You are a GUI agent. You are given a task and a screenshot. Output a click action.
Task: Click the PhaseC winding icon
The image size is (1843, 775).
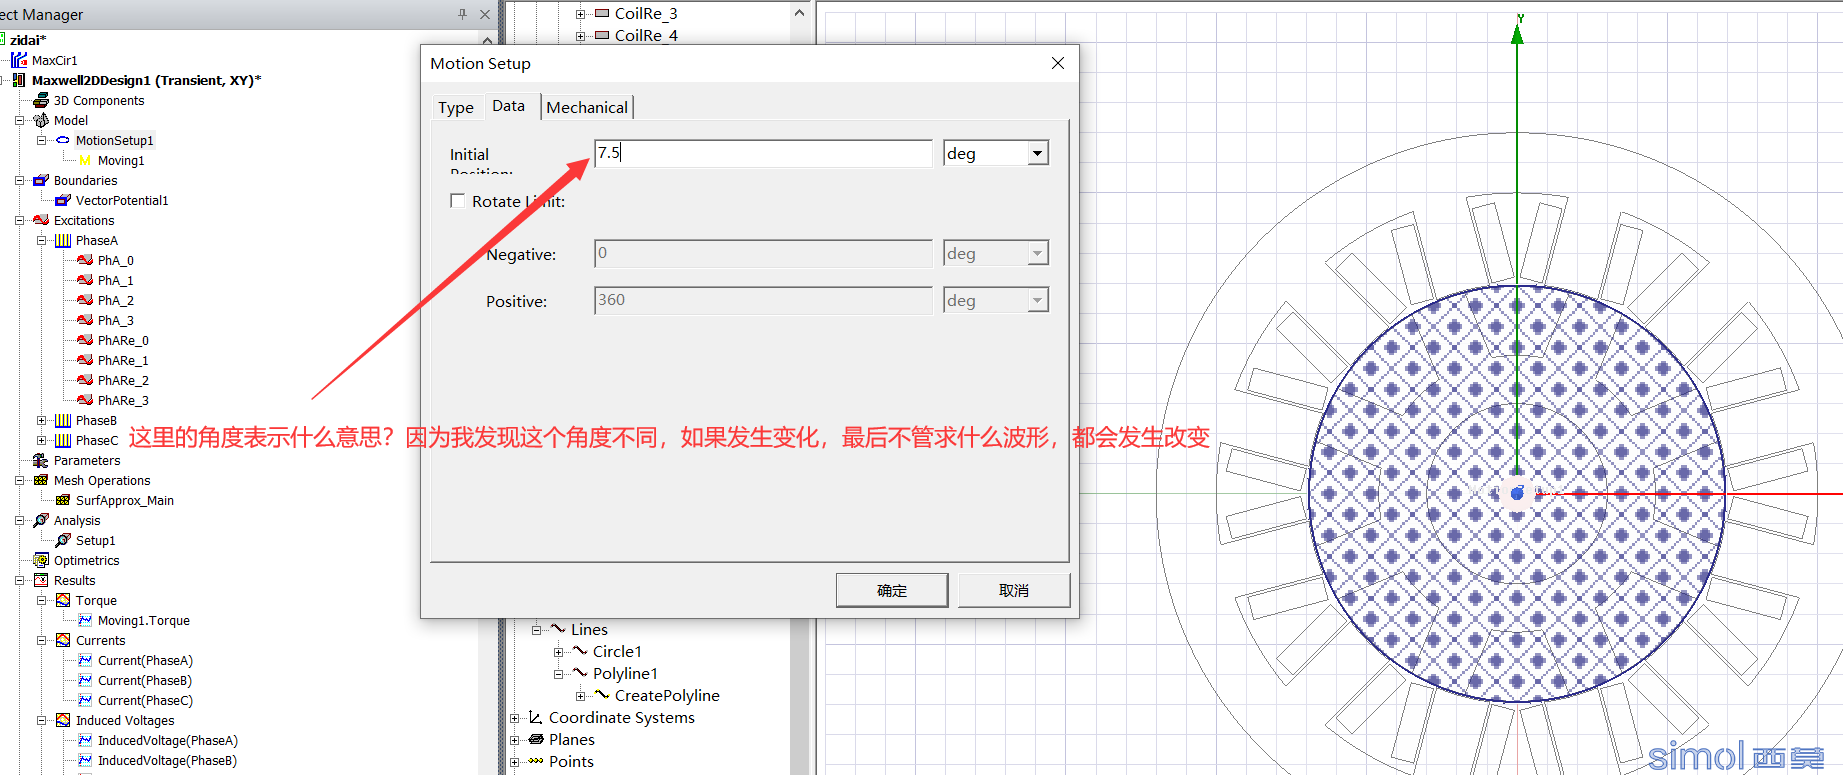point(63,440)
